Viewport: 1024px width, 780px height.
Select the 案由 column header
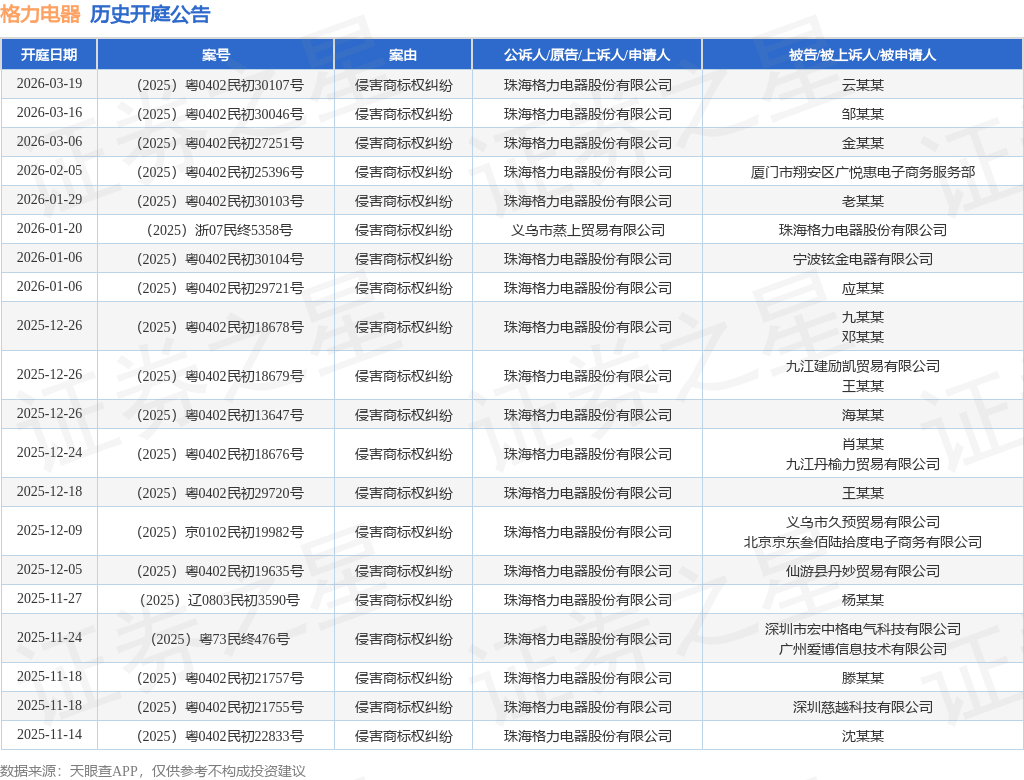click(403, 55)
